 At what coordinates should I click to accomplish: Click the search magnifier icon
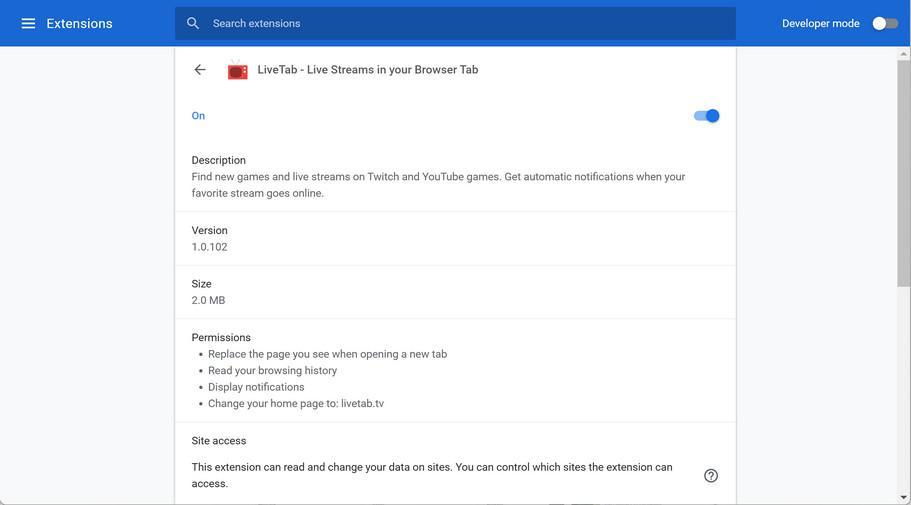coord(193,23)
